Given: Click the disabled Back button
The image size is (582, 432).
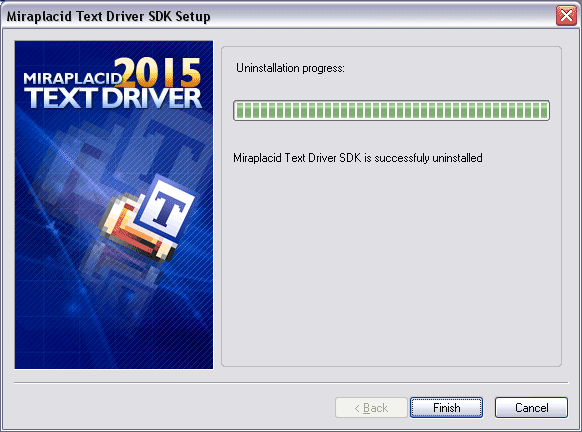Looking at the screenshot, I should pyautogui.click(x=371, y=408).
